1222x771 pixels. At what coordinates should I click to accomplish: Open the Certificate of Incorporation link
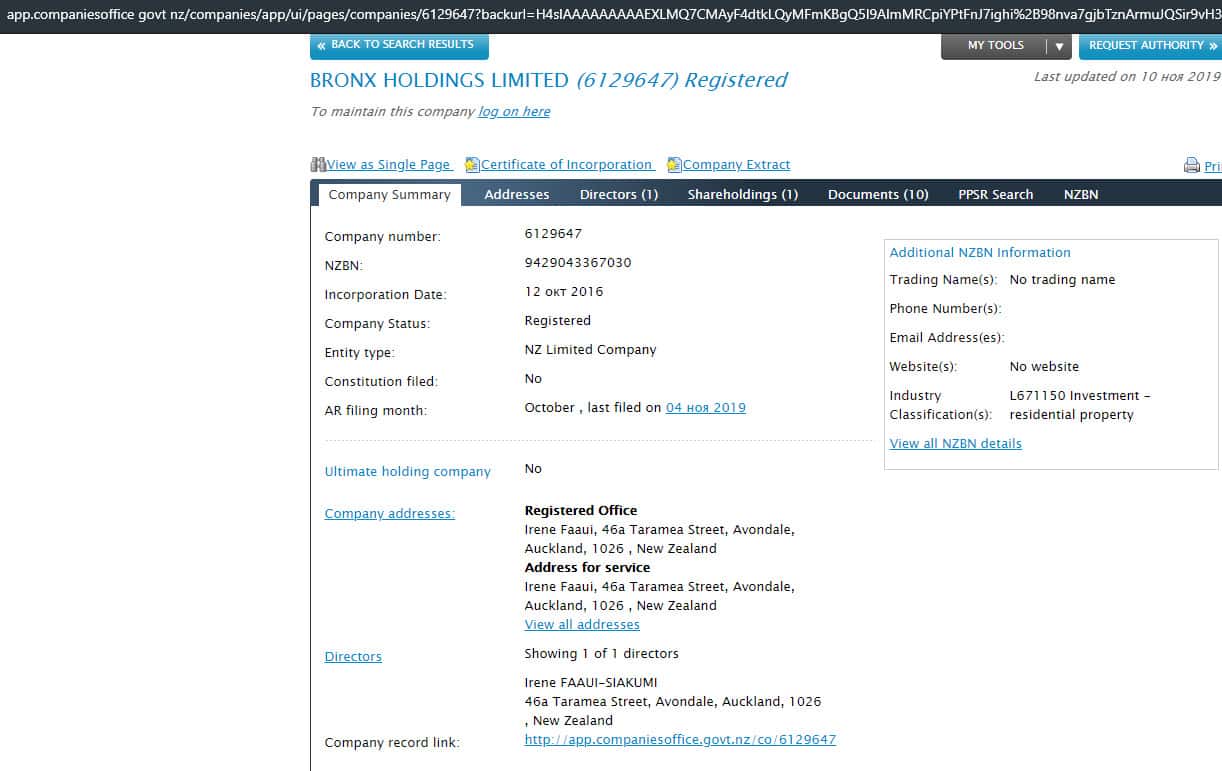click(567, 165)
